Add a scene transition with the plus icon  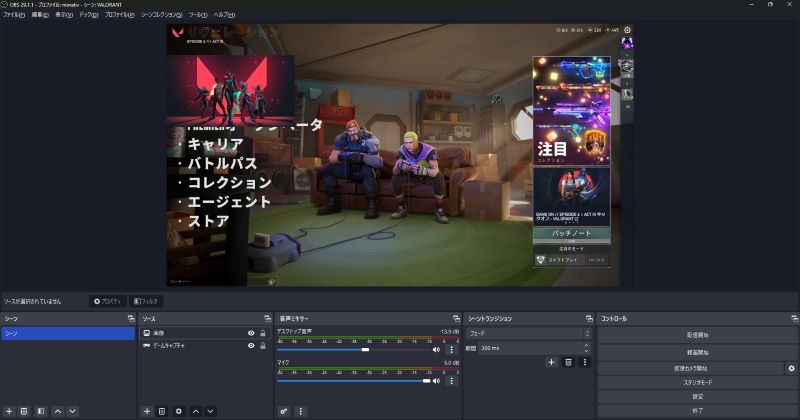click(552, 362)
